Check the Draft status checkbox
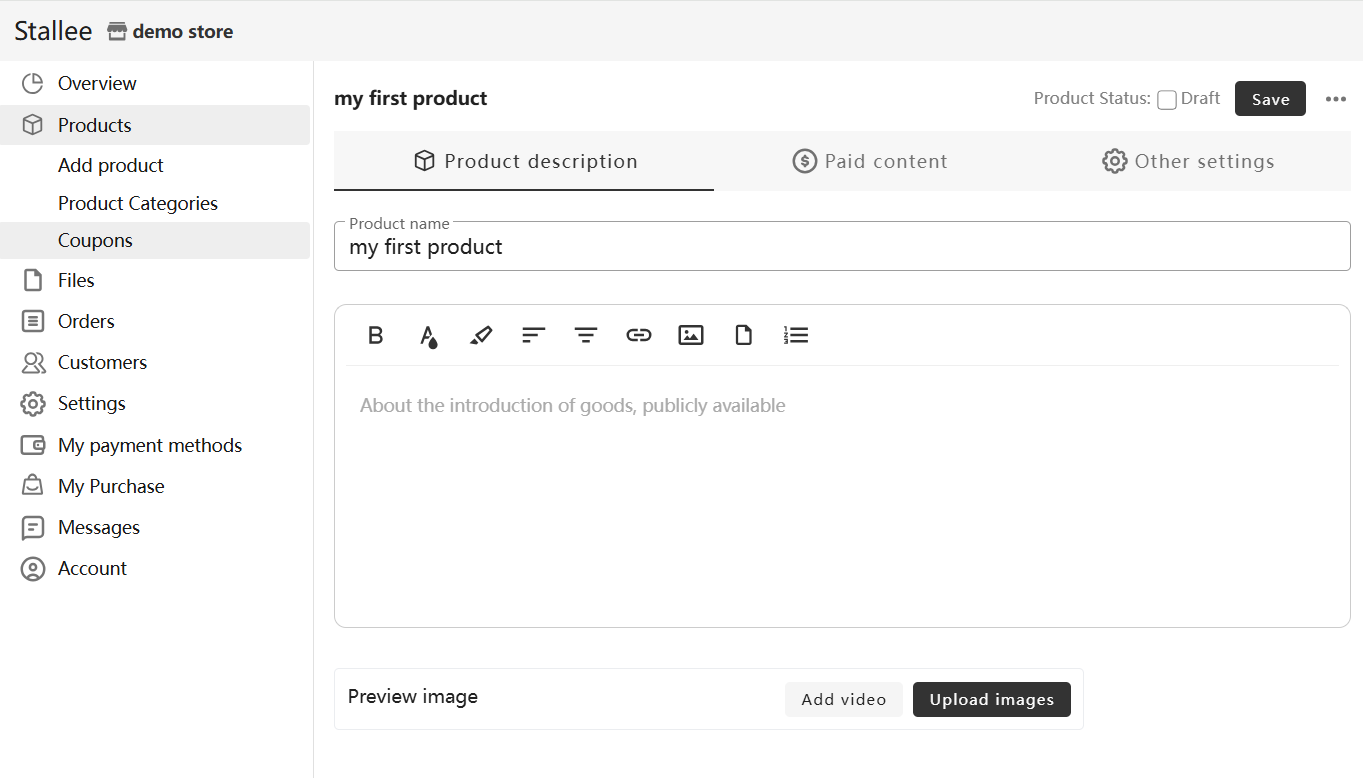This screenshot has width=1363, height=778. [1167, 99]
